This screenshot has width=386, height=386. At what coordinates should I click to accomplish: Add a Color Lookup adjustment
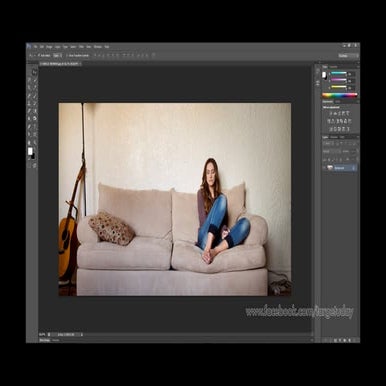point(350,121)
